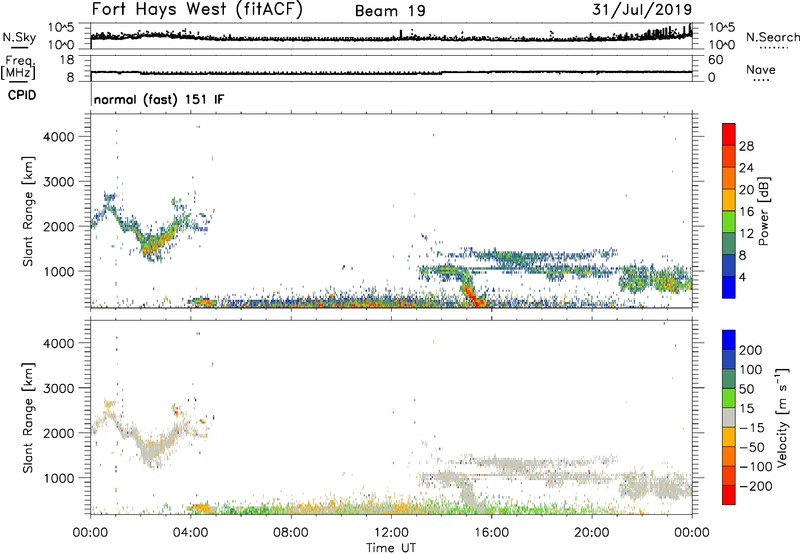This screenshot has height=554, width=800.
Task: Click the orange patch near 04:30 in the velocity panel
Action: [x=201, y=508]
